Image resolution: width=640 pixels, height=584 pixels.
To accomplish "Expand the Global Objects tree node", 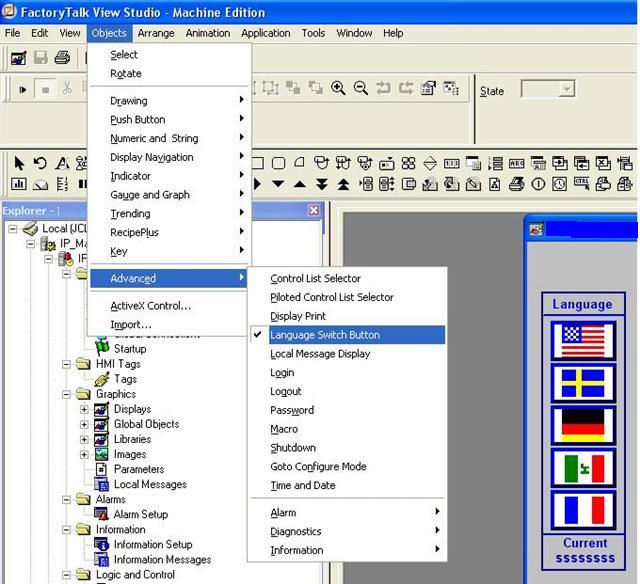I will pyautogui.click(x=84, y=424).
